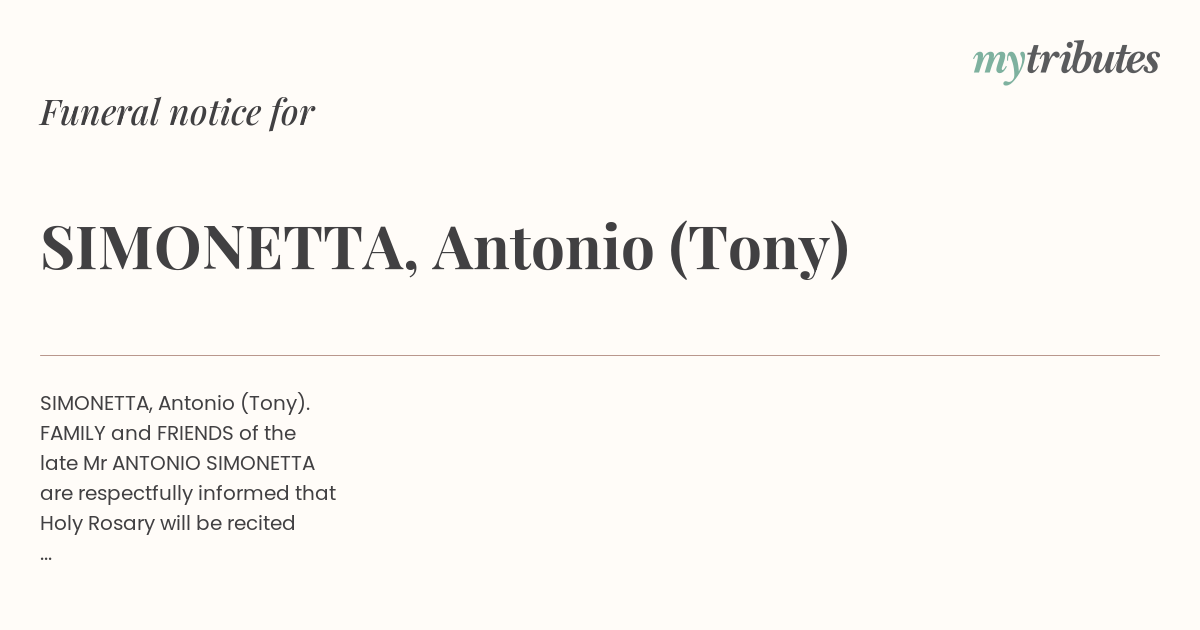Click the "Holy Rosary will be recited" line
Screen dimensions: 1200x630
tap(168, 523)
